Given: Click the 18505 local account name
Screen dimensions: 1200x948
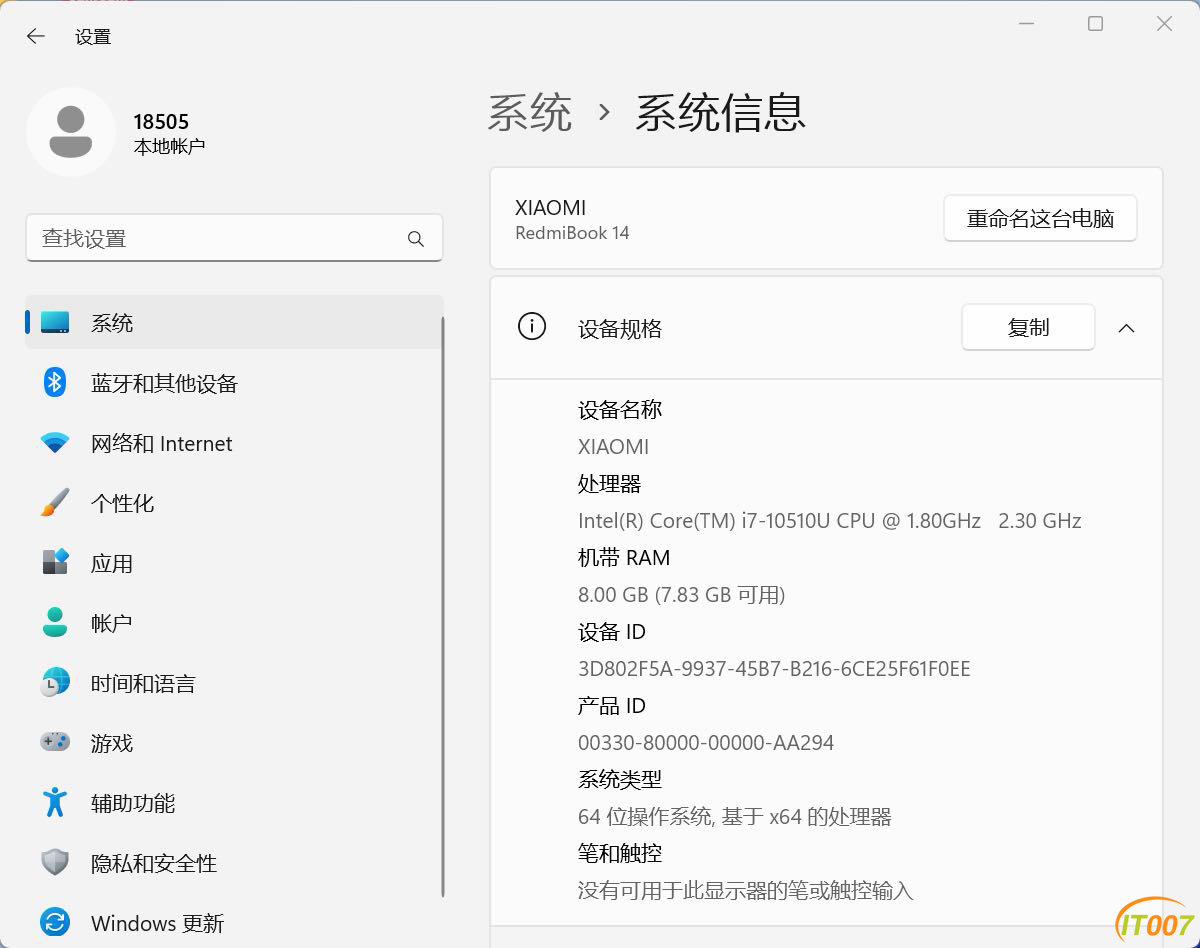Looking at the screenshot, I should (161, 121).
